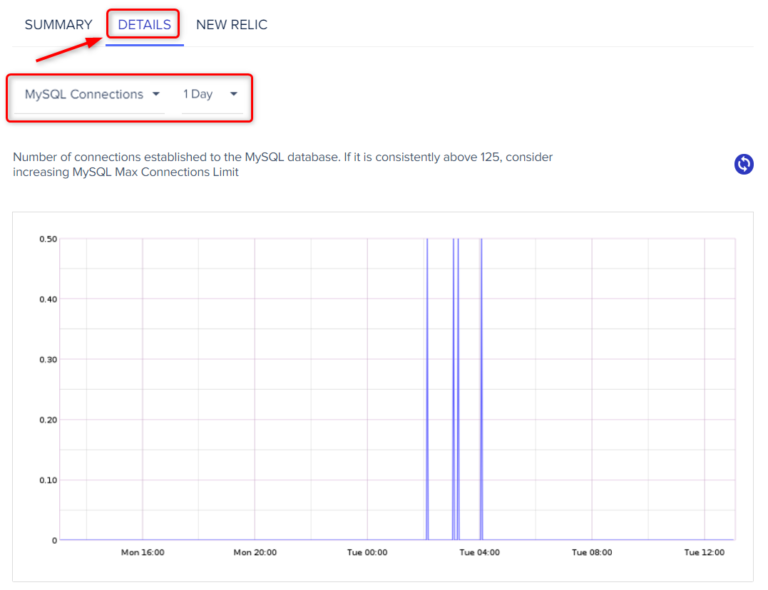Open the 1 Day time range dropdown
The width and height of the screenshot is (768, 590).
click(198, 94)
